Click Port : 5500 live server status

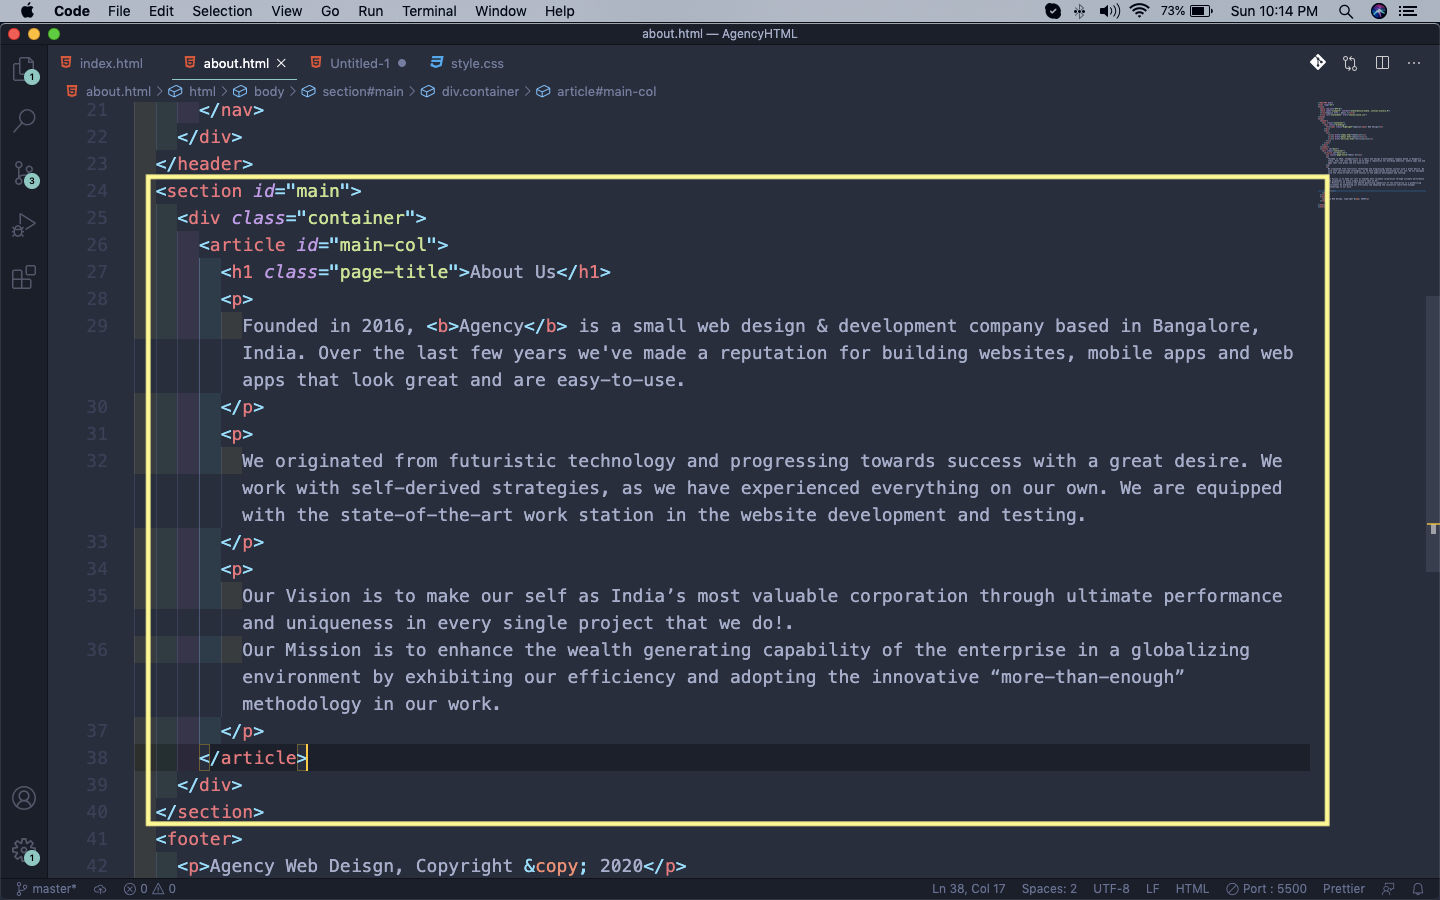pos(1266,888)
